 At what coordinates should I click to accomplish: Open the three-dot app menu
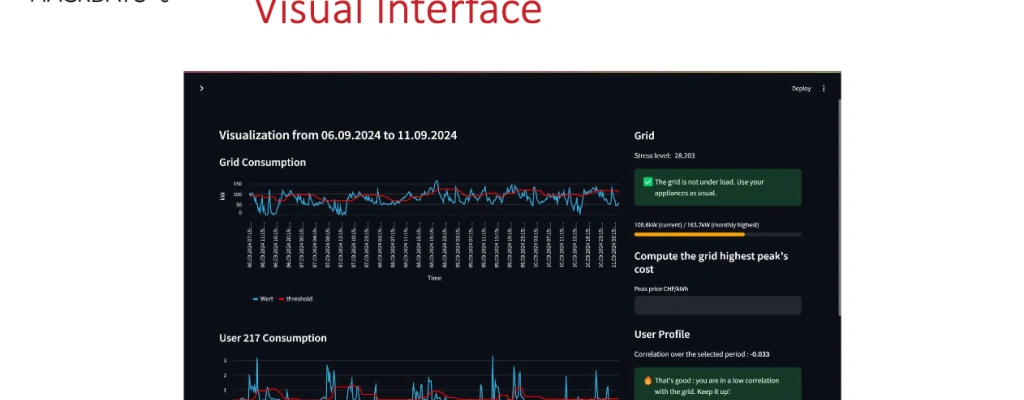pyautogui.click(x=824, y=88)
